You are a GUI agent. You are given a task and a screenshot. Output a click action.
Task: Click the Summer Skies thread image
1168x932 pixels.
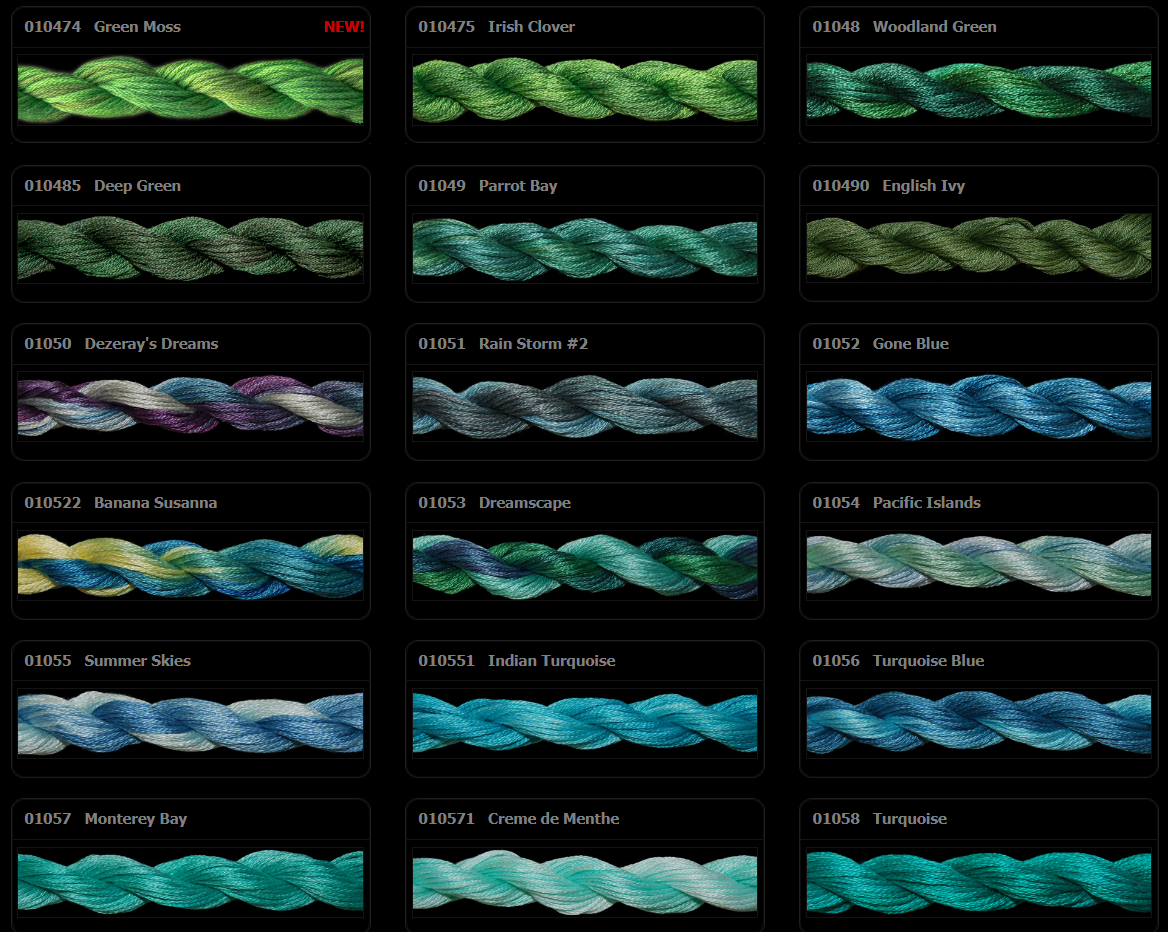coord(190,723)
